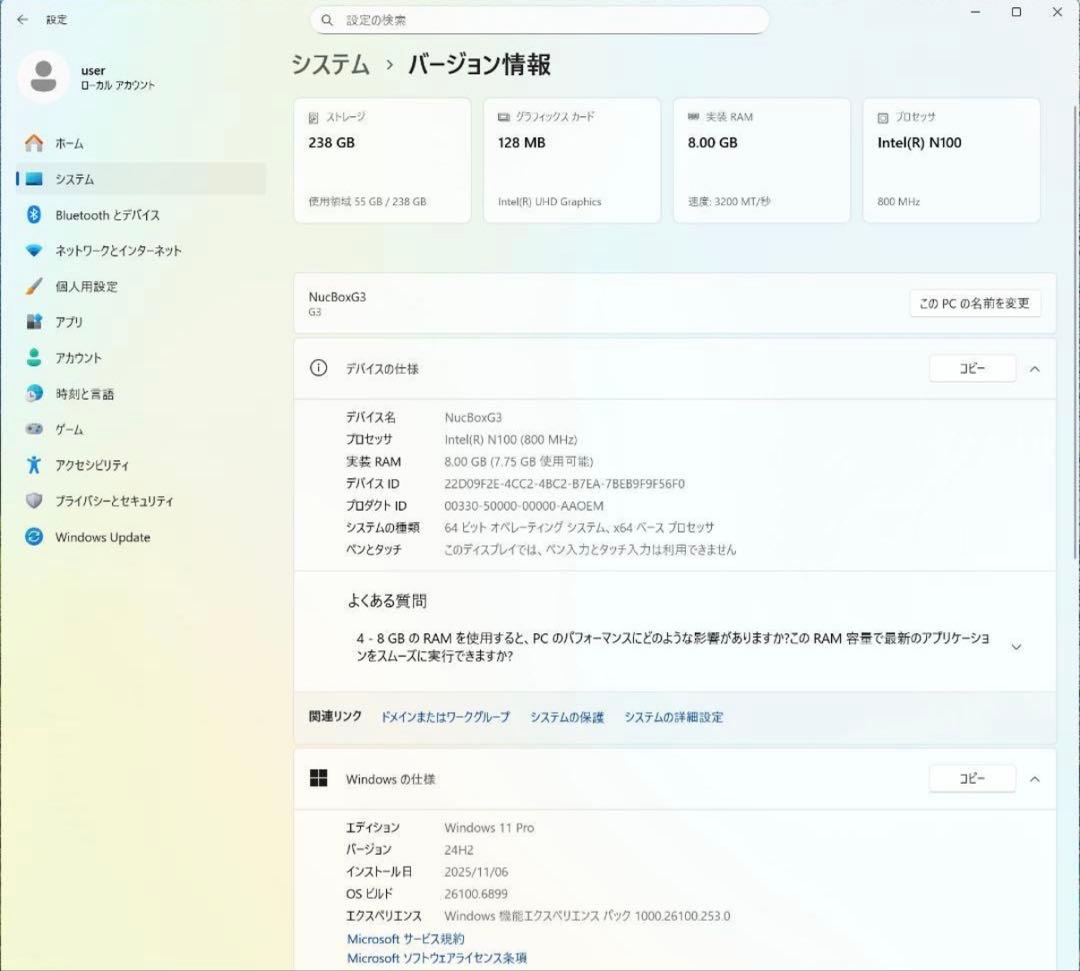Open システムの保護 link

(x=567, y=717)
